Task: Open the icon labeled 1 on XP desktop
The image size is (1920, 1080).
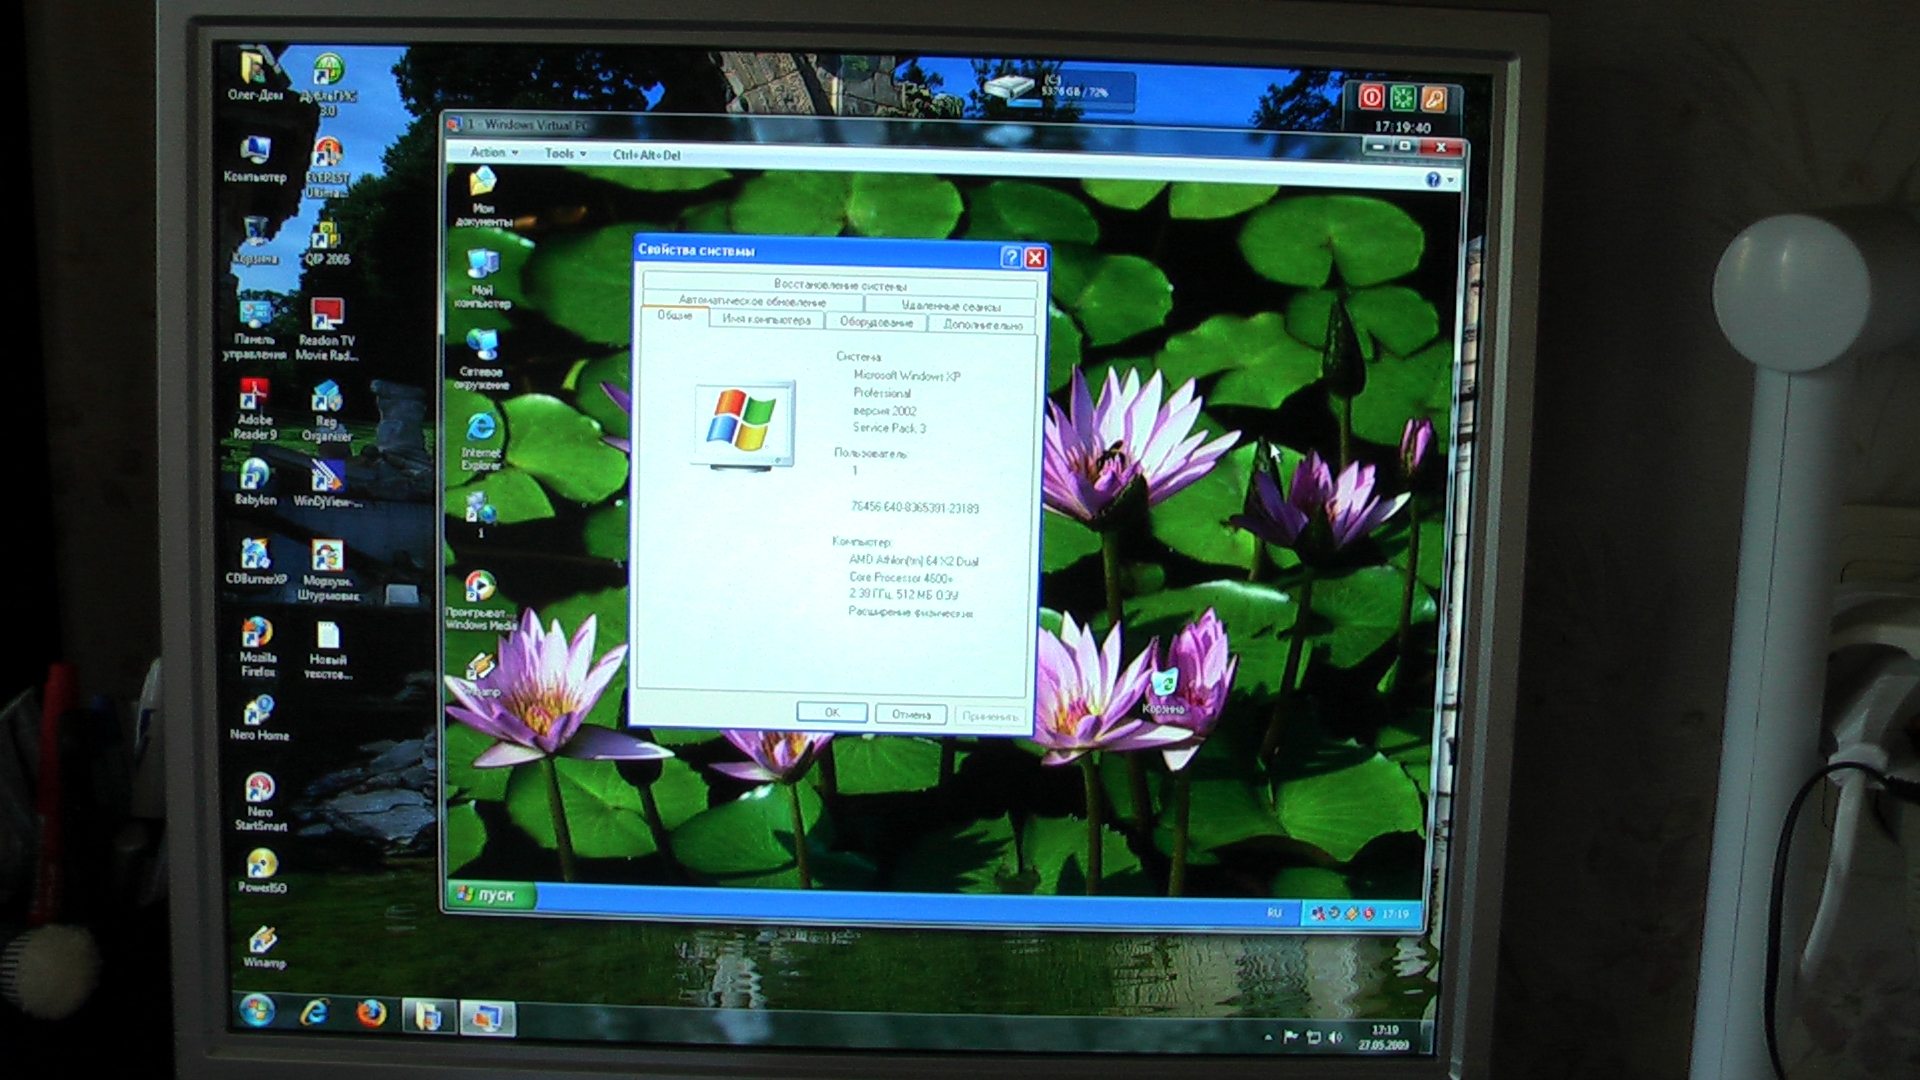Action: point(481,515)
